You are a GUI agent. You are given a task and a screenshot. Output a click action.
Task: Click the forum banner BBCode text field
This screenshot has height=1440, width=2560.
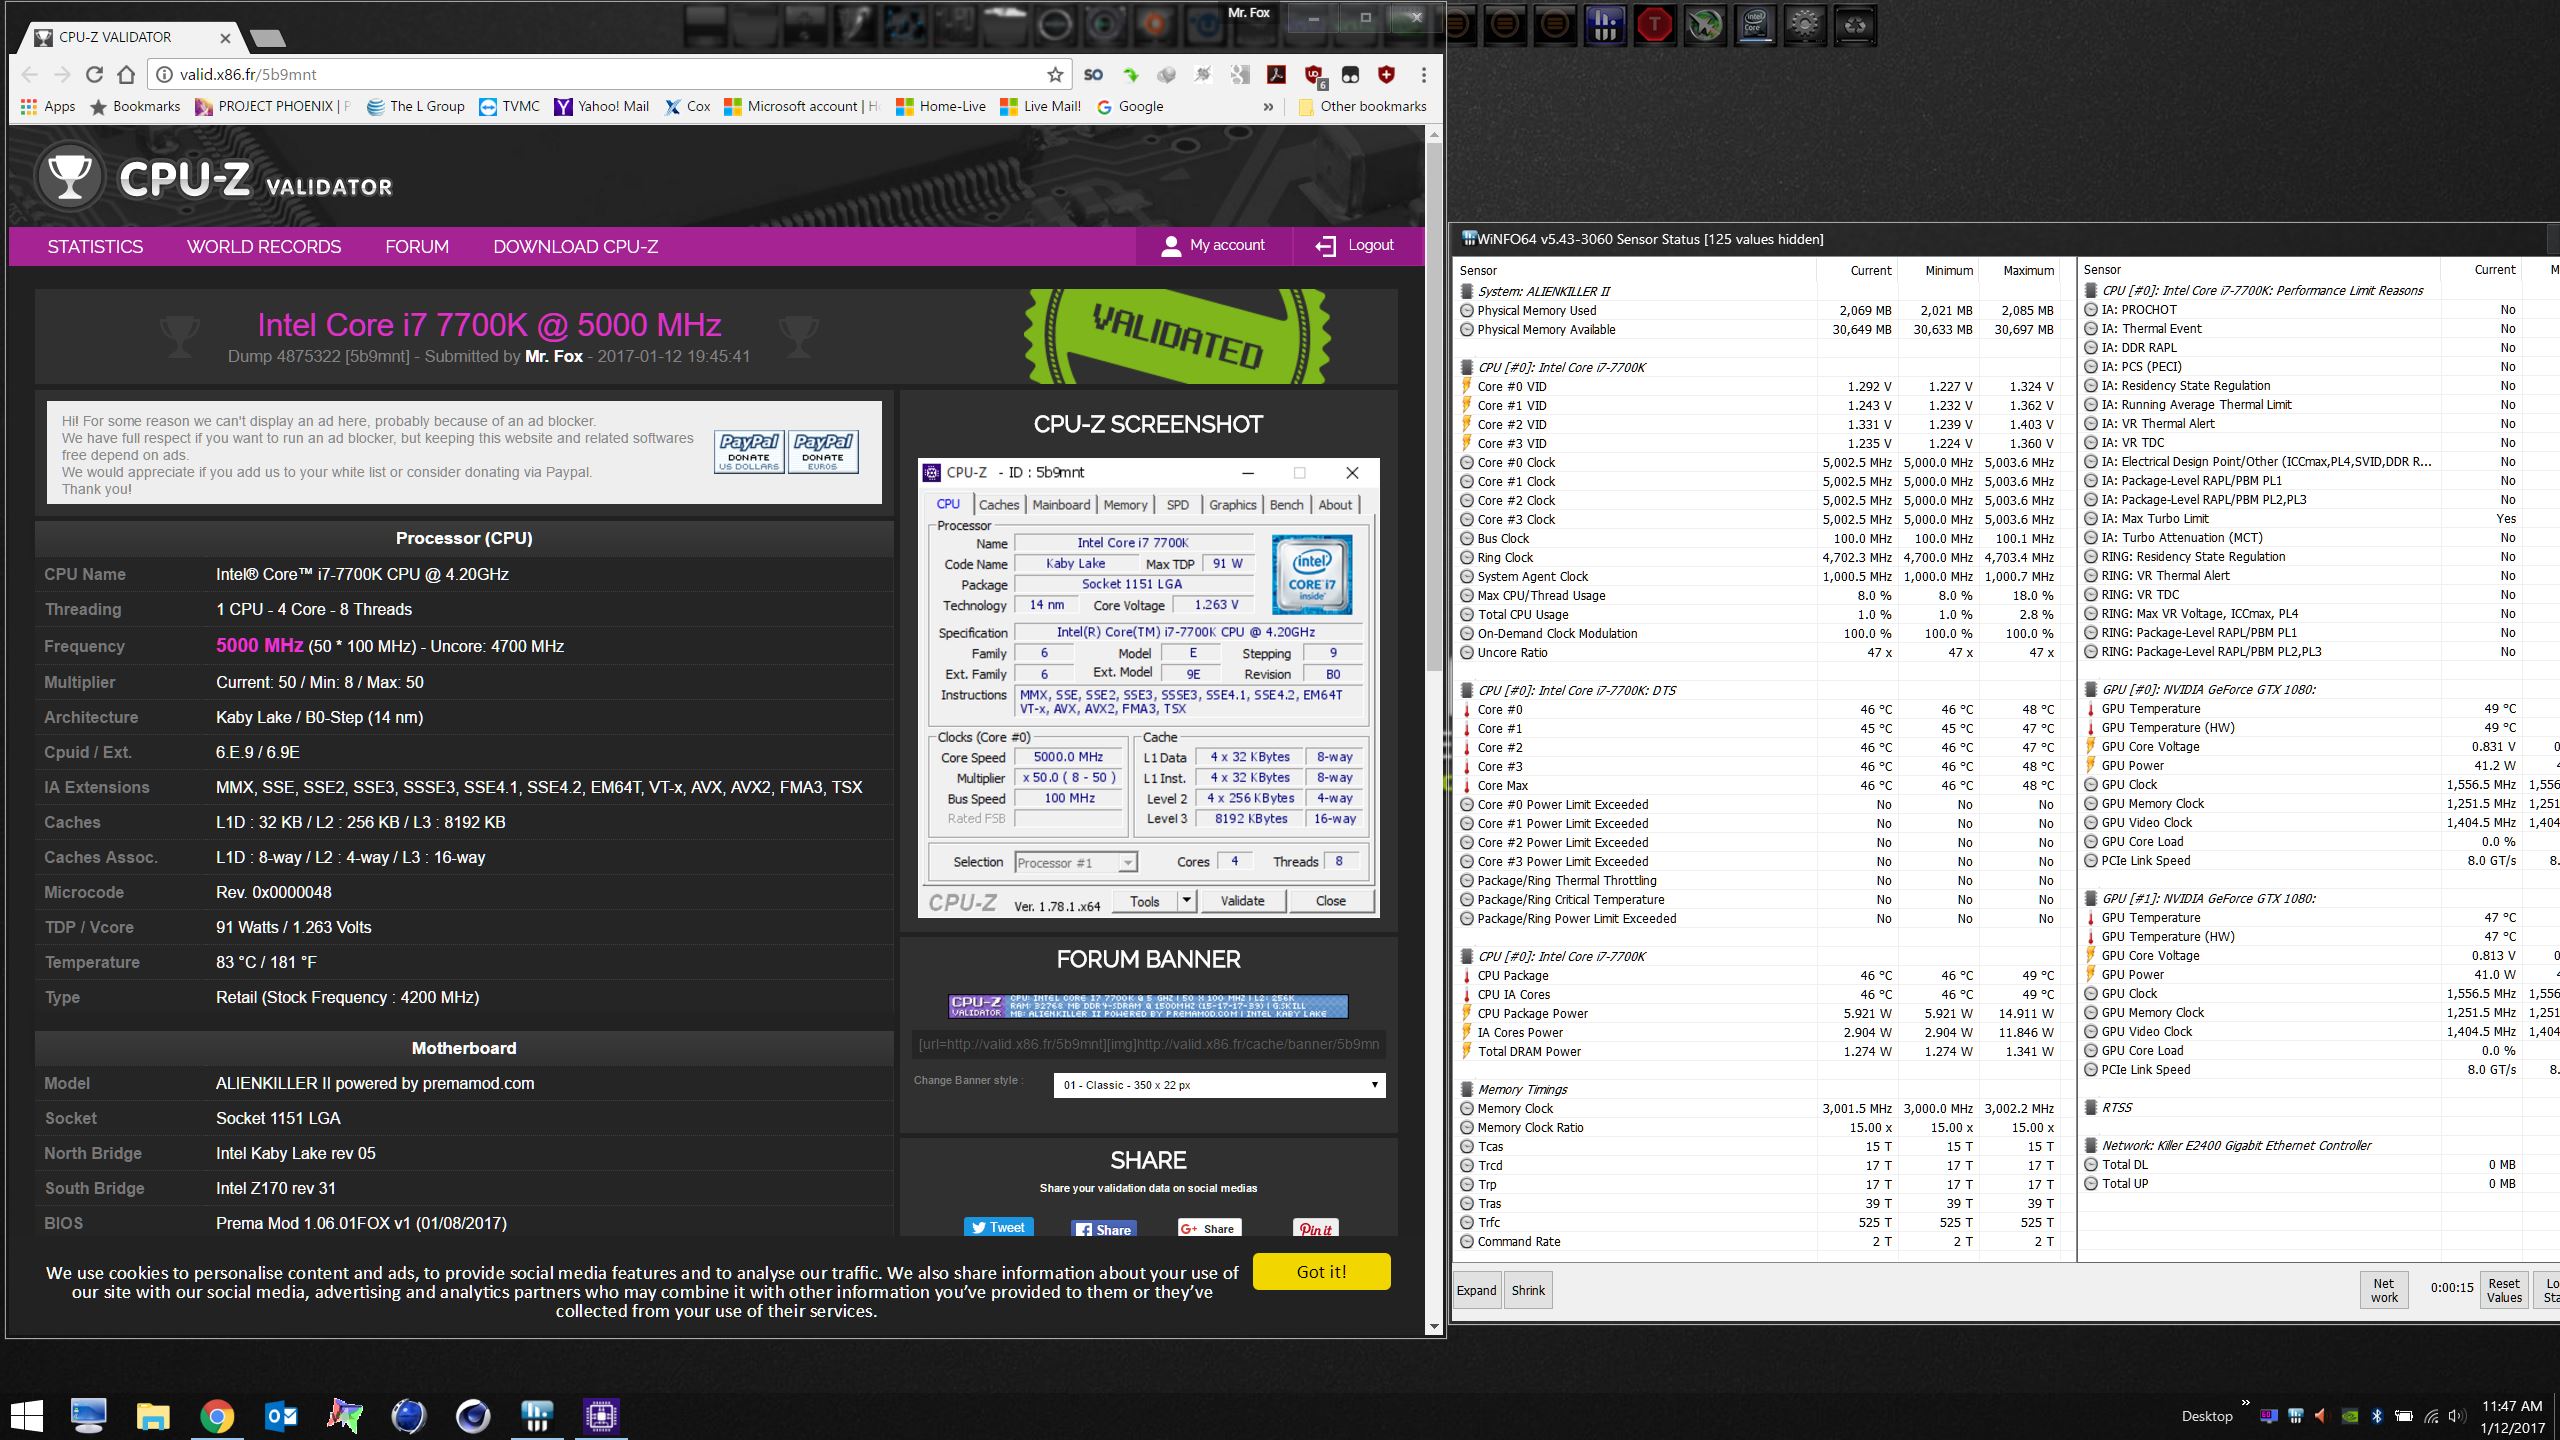click(1148, 1044)
